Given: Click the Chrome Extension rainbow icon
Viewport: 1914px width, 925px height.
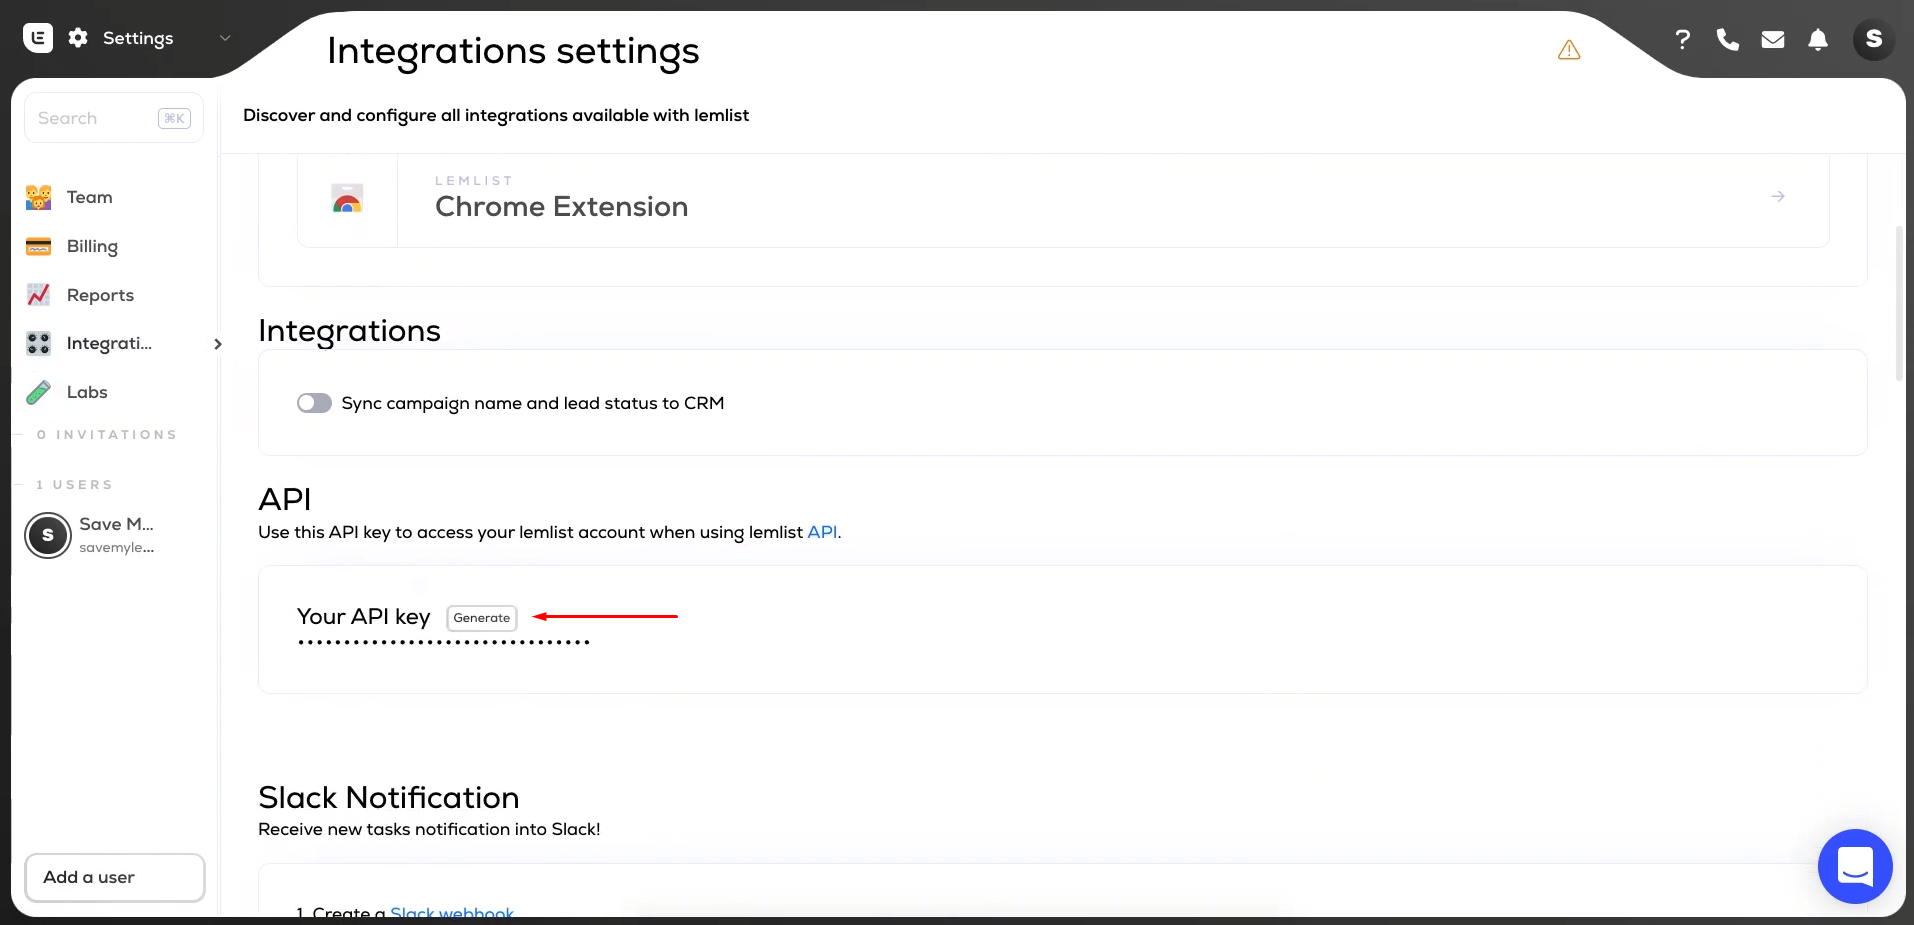Looking at the screenshot, I should click(x=347, y=199).
